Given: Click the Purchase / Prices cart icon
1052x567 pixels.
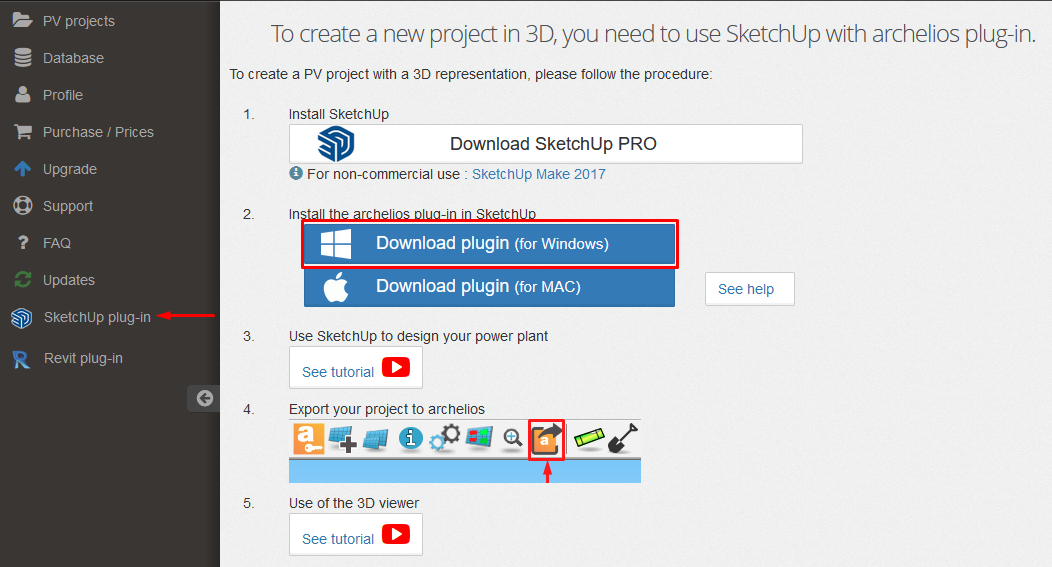Looking at the screenshot, I should 23,132.
